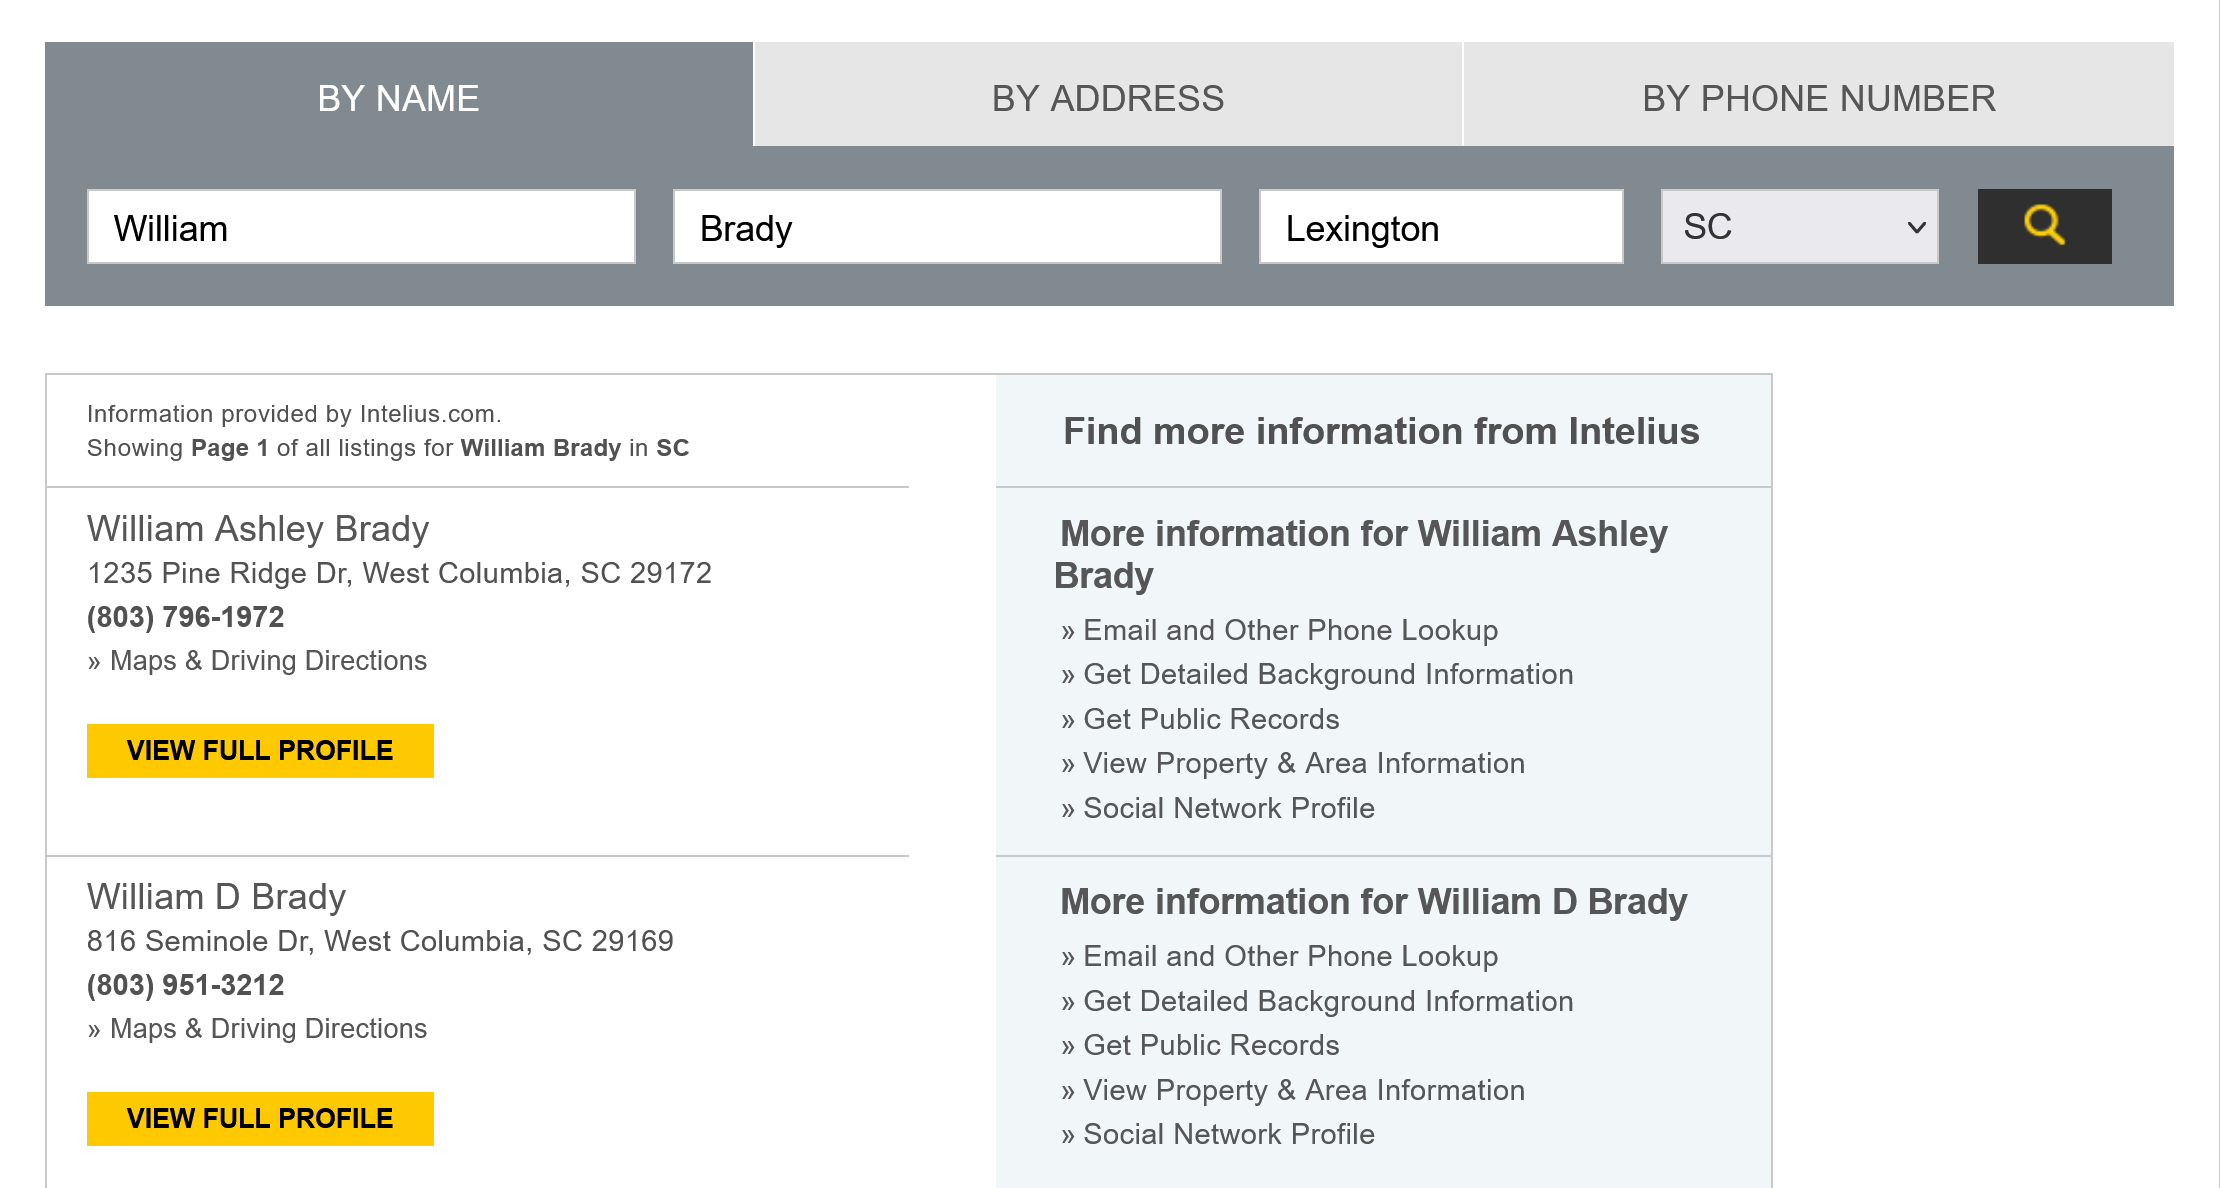Open the state dropdown showing SC
This screenshot has height=1188, width=2220.
coord(1799,227)
